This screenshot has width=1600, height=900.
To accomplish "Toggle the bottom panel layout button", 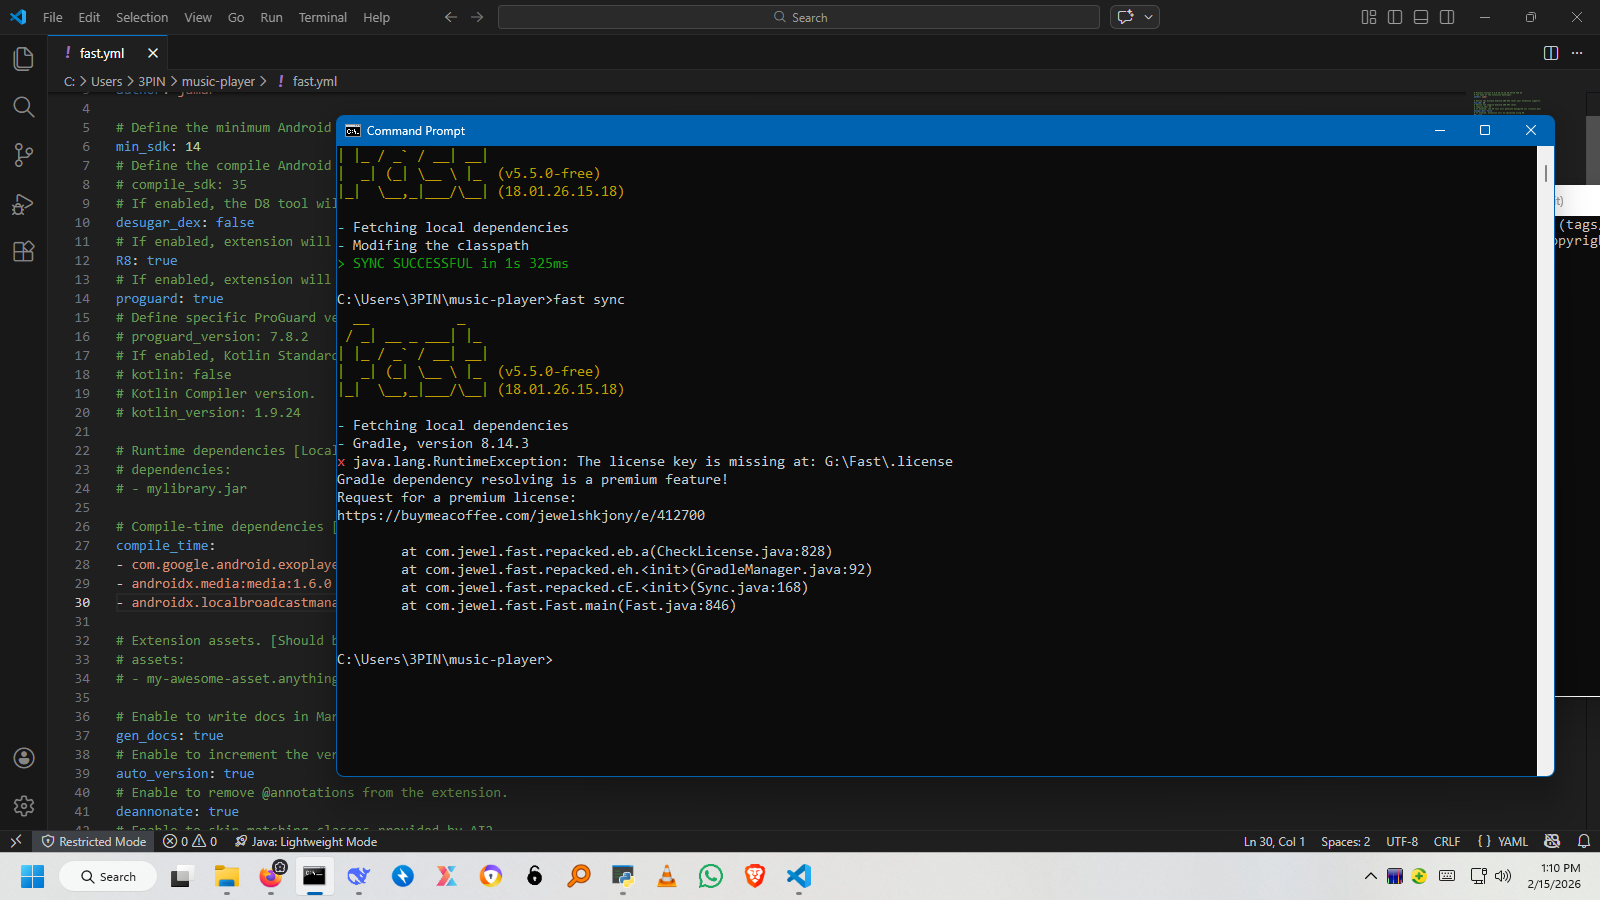I will (1421, 17).
